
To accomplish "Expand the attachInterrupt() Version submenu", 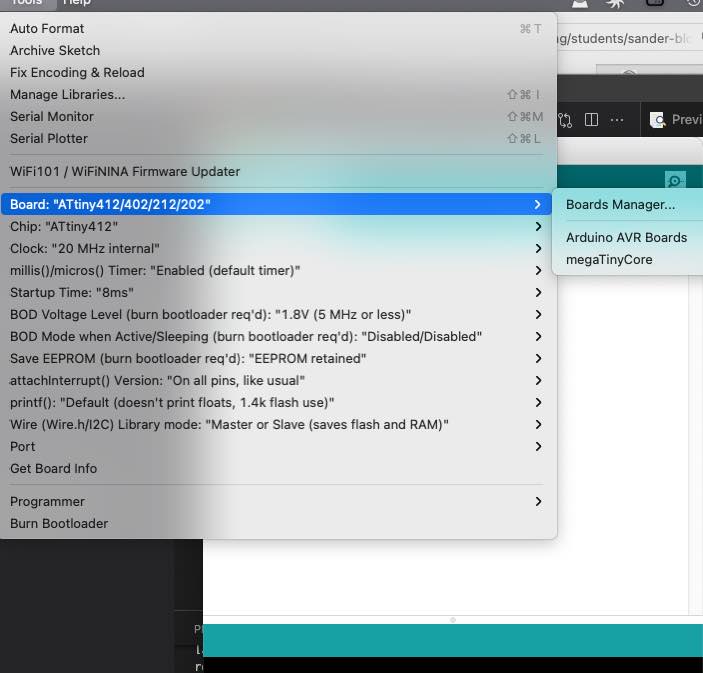I will (x=276, y=380).
